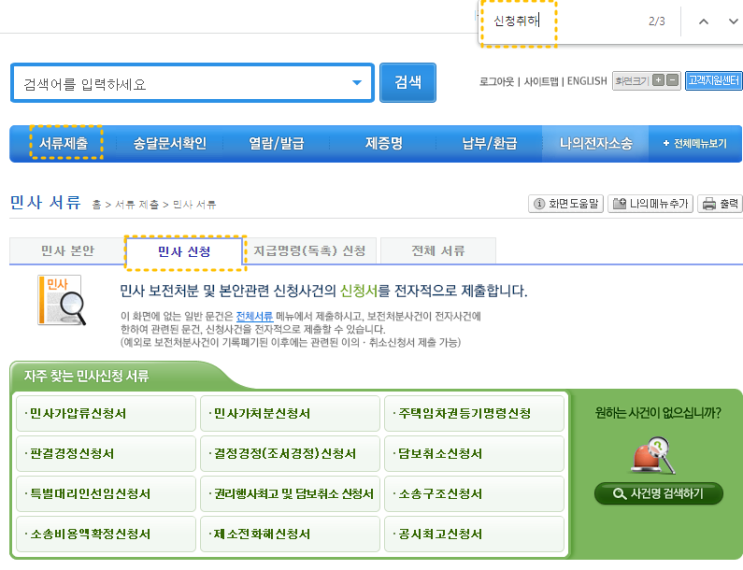Open the 열람/발급 menu
Image resolution: width=743 pixels, height=570 pixels.
(x=276, y=143)
